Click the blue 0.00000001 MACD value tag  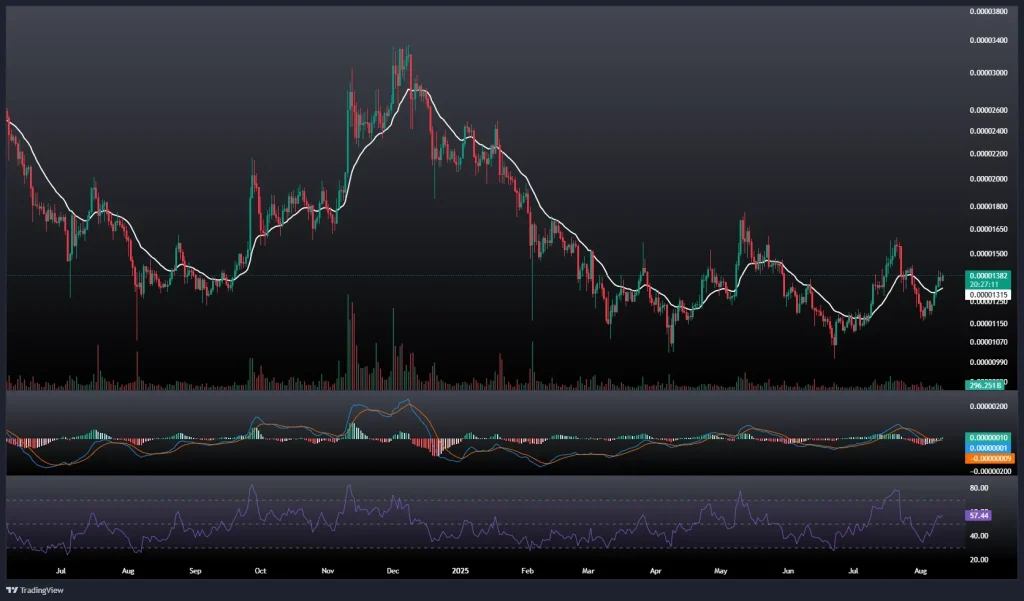coord(989,448)
